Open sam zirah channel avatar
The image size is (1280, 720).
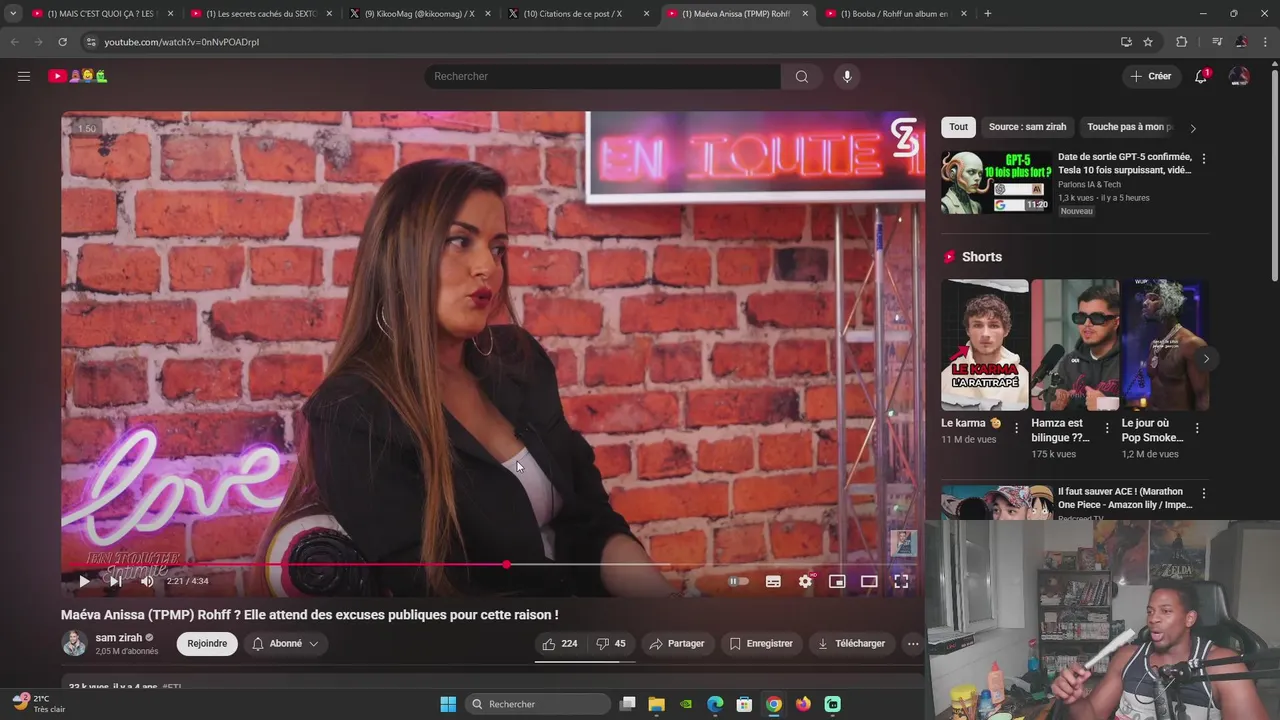(x=75, y=643)
